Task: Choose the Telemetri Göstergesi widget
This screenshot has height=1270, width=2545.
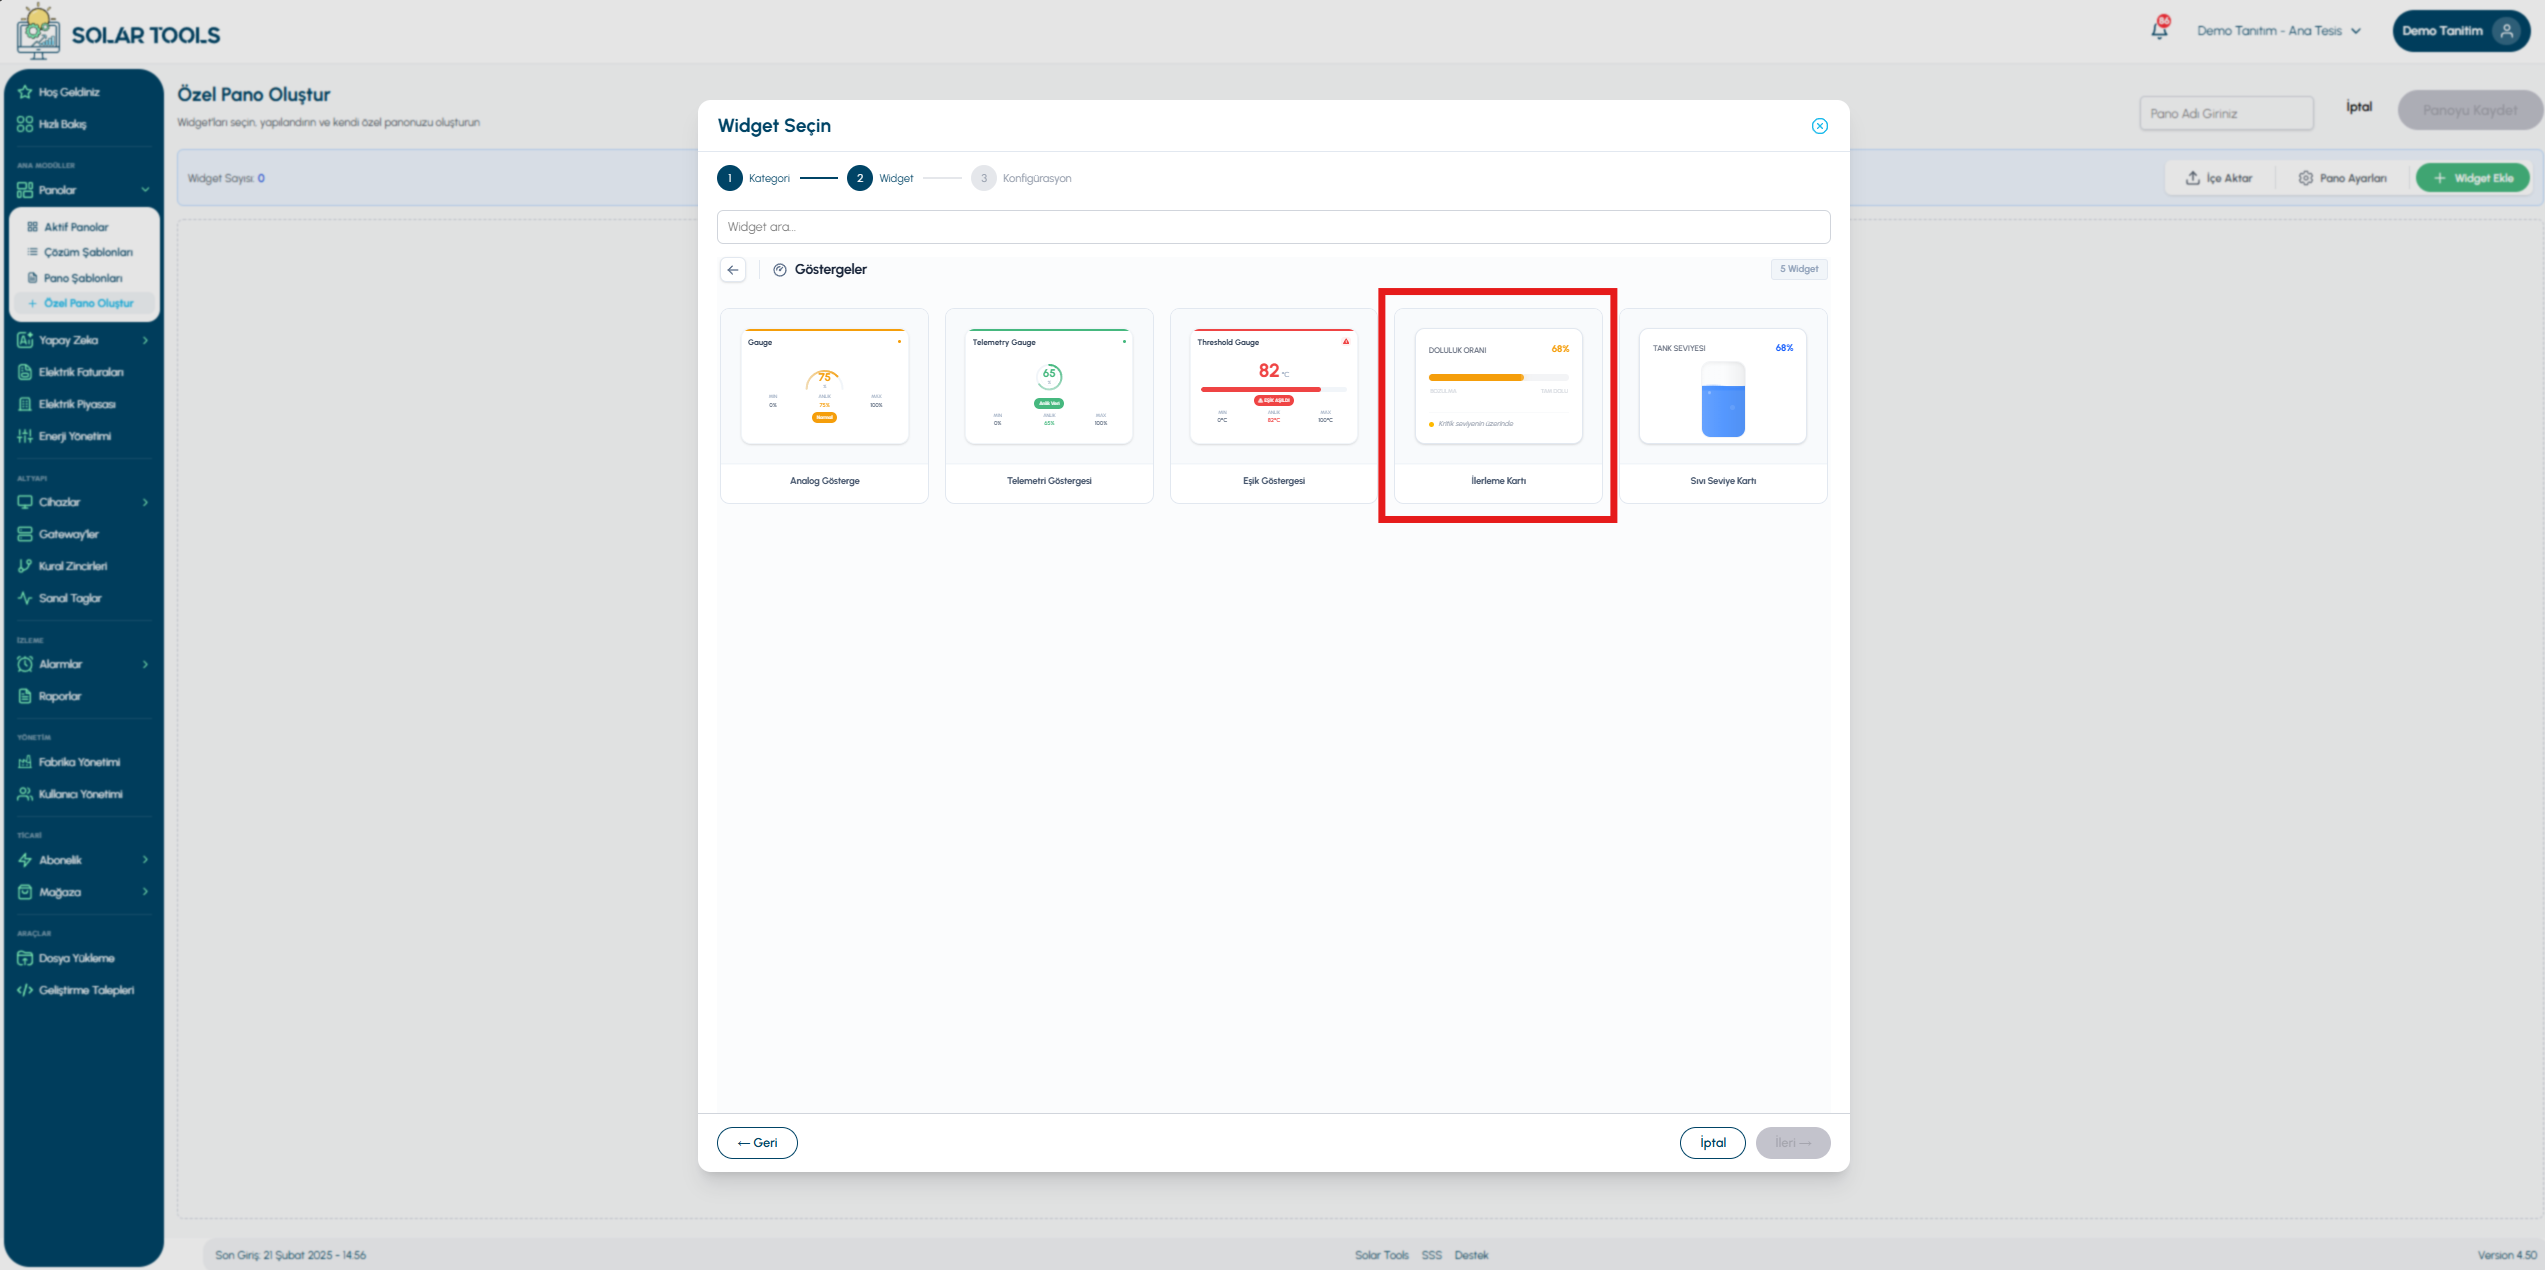Action: pos(1049,405)
